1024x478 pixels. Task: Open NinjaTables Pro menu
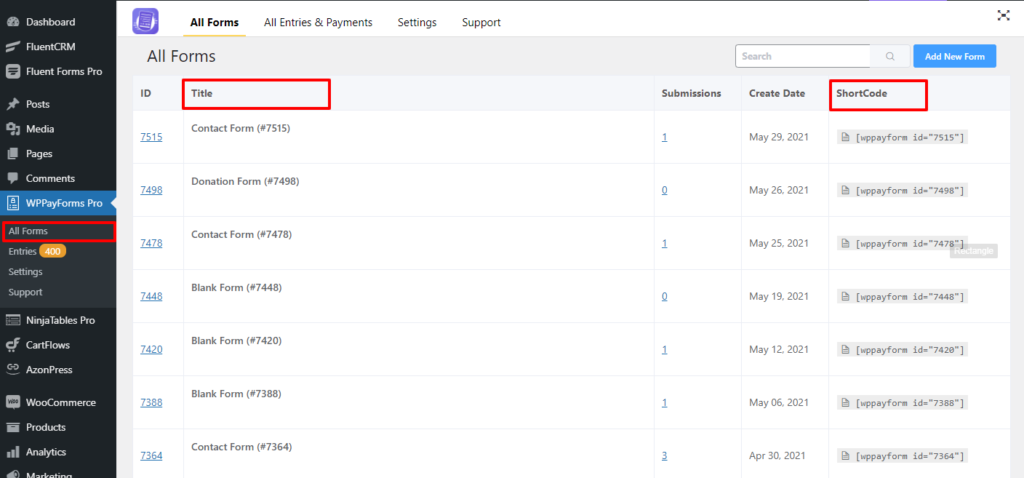point(59,320)
